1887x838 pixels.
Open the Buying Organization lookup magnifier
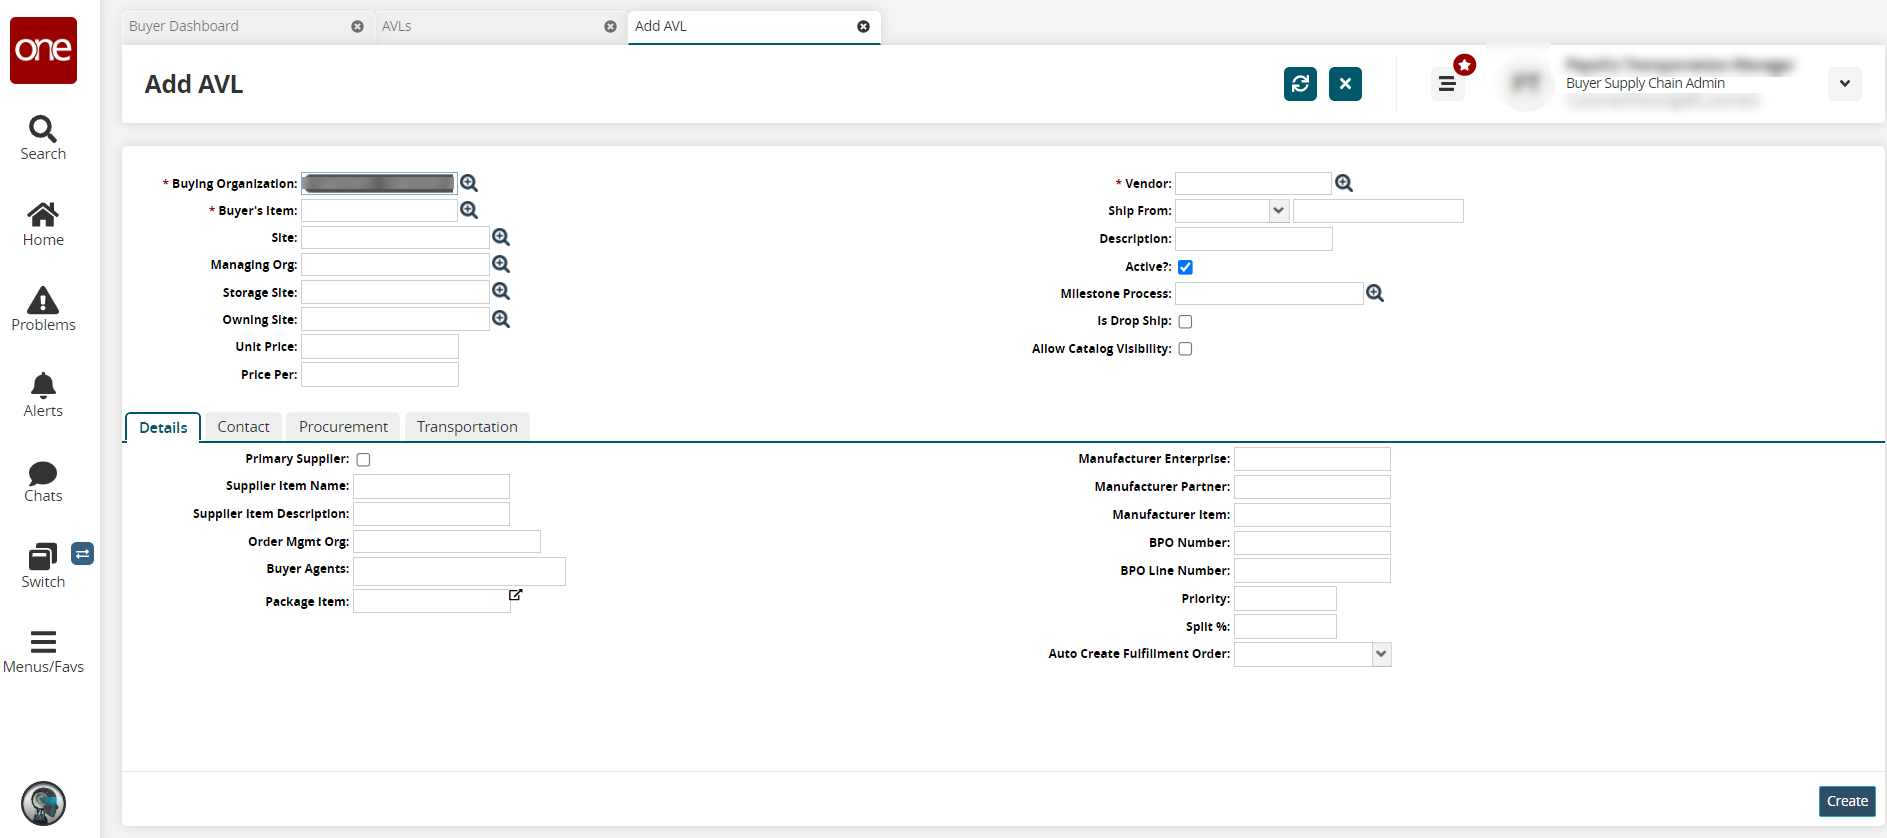(469, 183)
